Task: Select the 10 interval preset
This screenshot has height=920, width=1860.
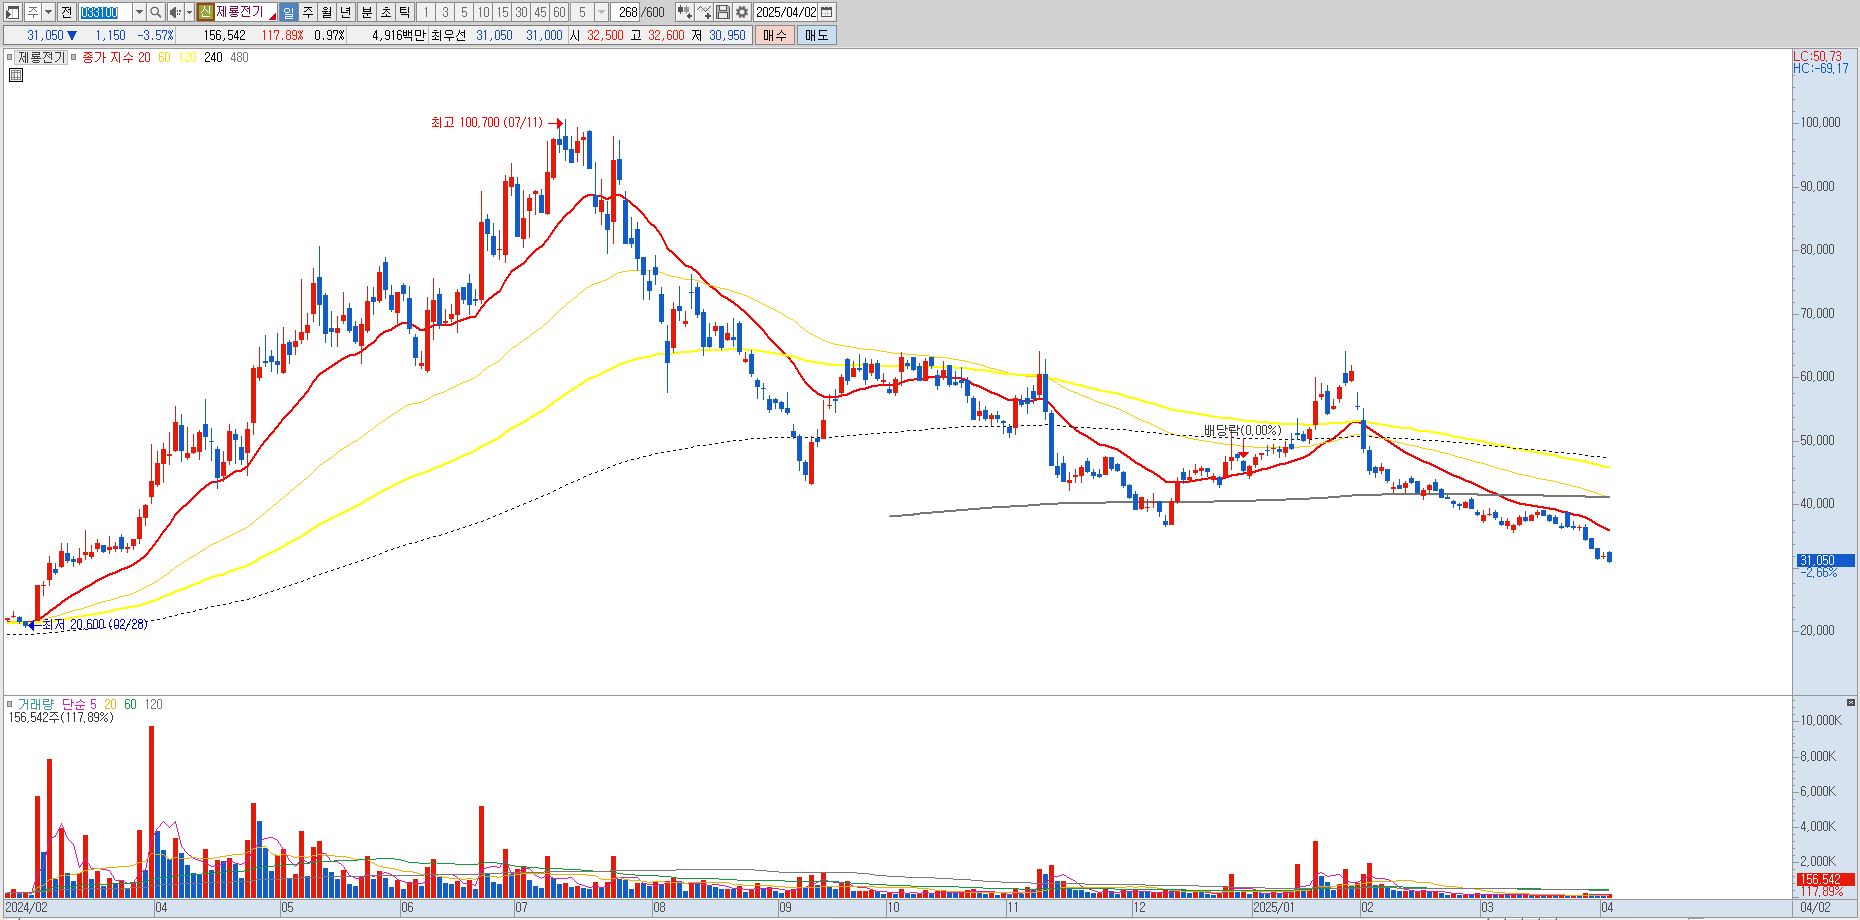Action: coord(483,12)
